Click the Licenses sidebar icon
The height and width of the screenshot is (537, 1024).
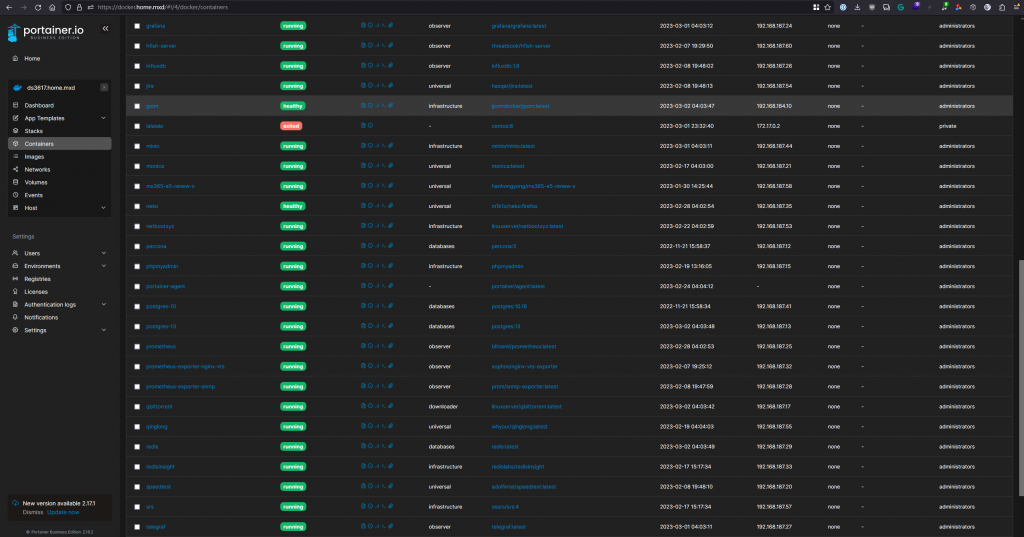[16, 291]
